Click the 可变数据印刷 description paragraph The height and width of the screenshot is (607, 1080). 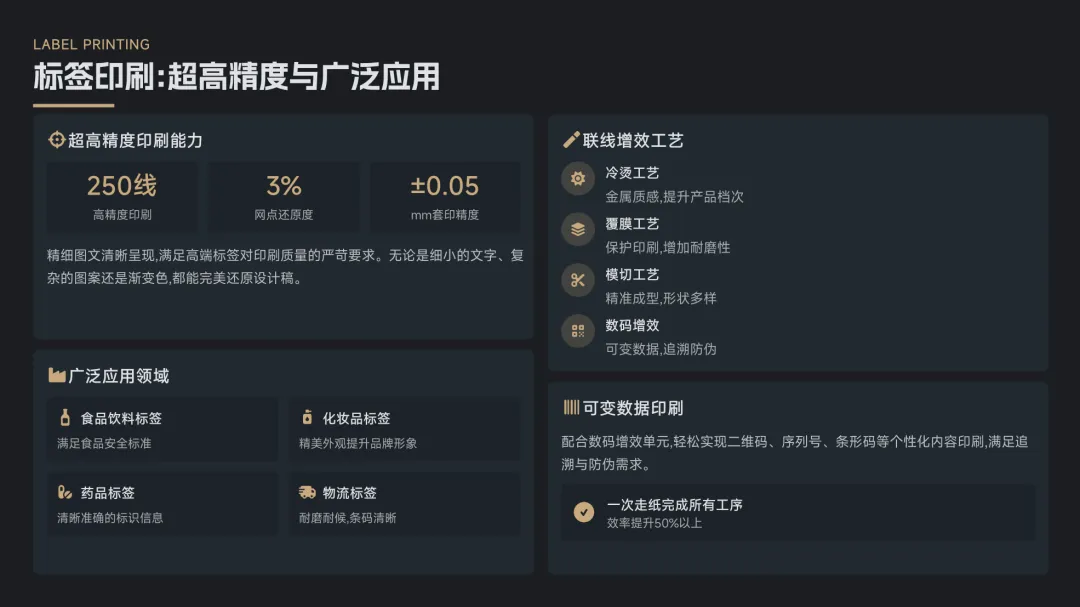click(797, 452)
